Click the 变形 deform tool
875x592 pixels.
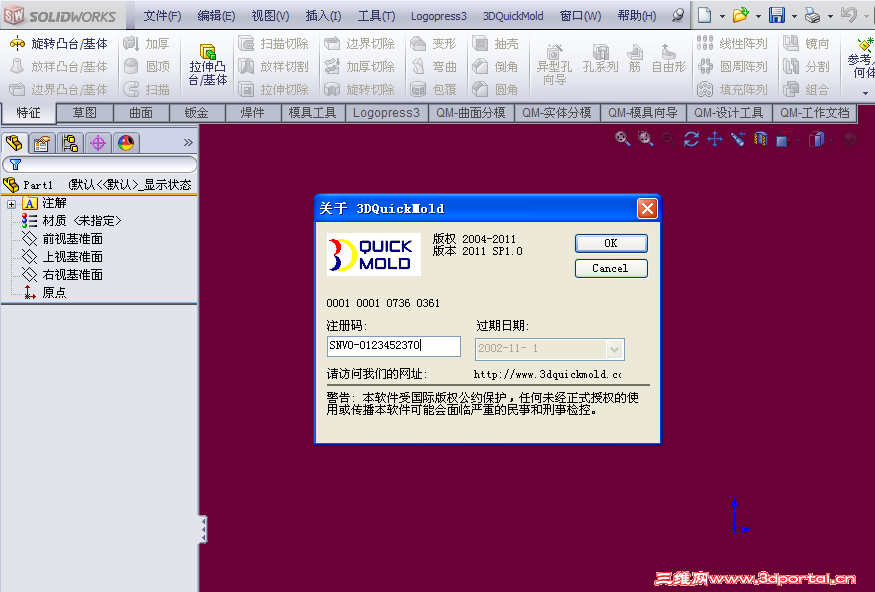(x=434, y=44)
